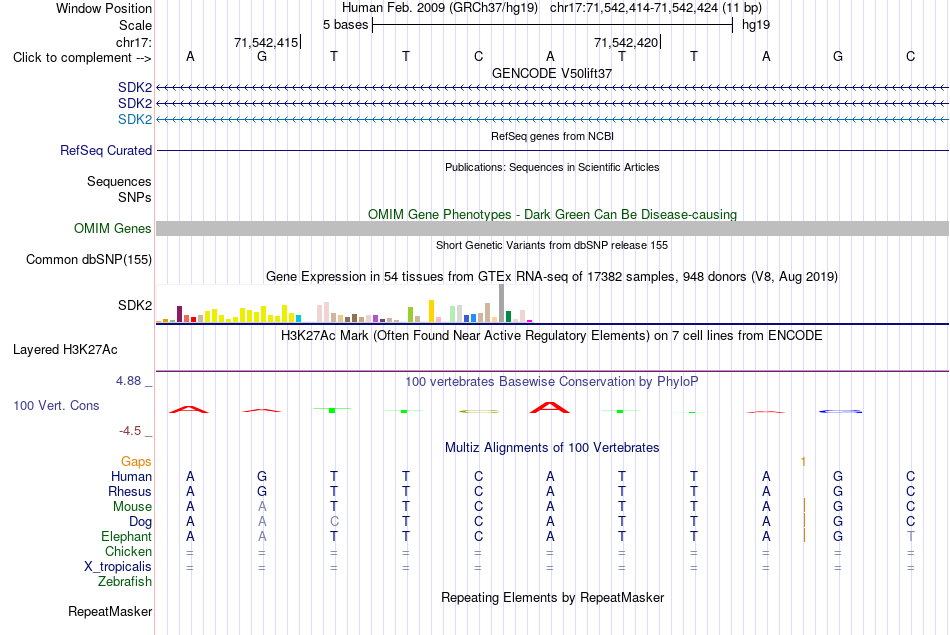Click the 'Click to complement -->' label

pyautogui.click(x=82, y=58)
